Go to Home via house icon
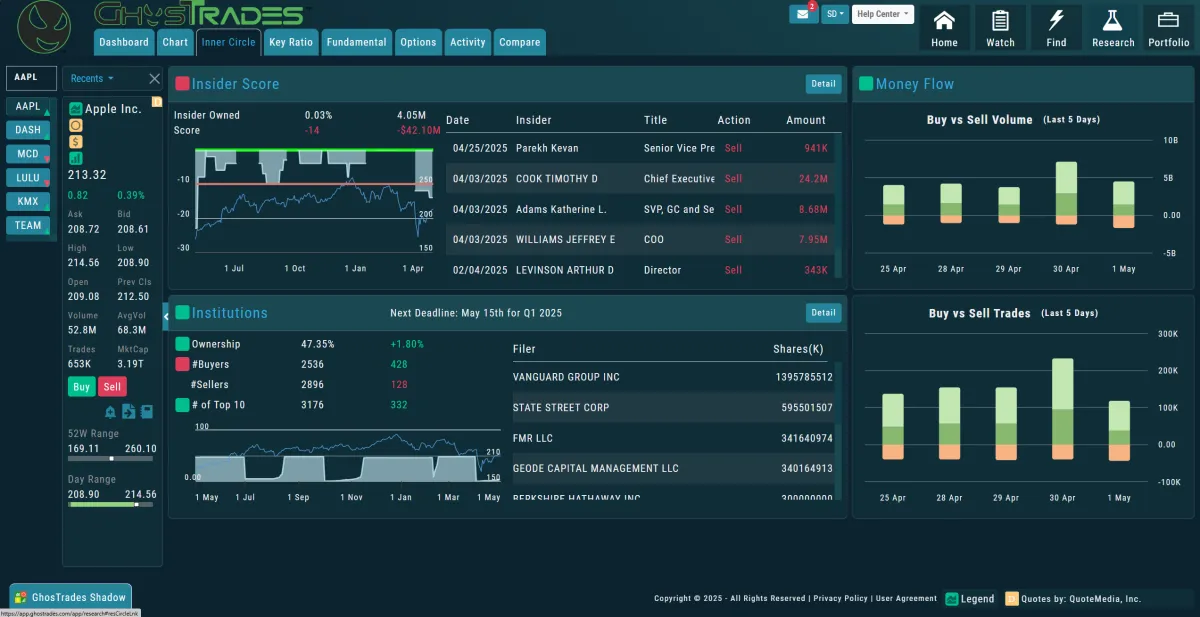 (944, 20)
